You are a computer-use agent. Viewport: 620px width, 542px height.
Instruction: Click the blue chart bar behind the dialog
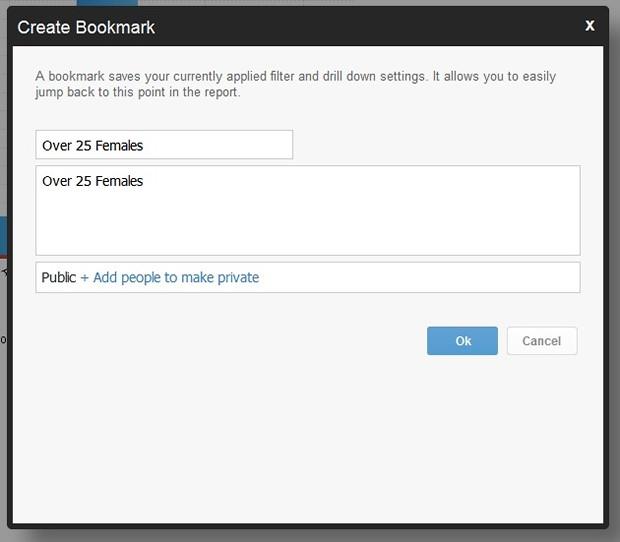[3, 236]
